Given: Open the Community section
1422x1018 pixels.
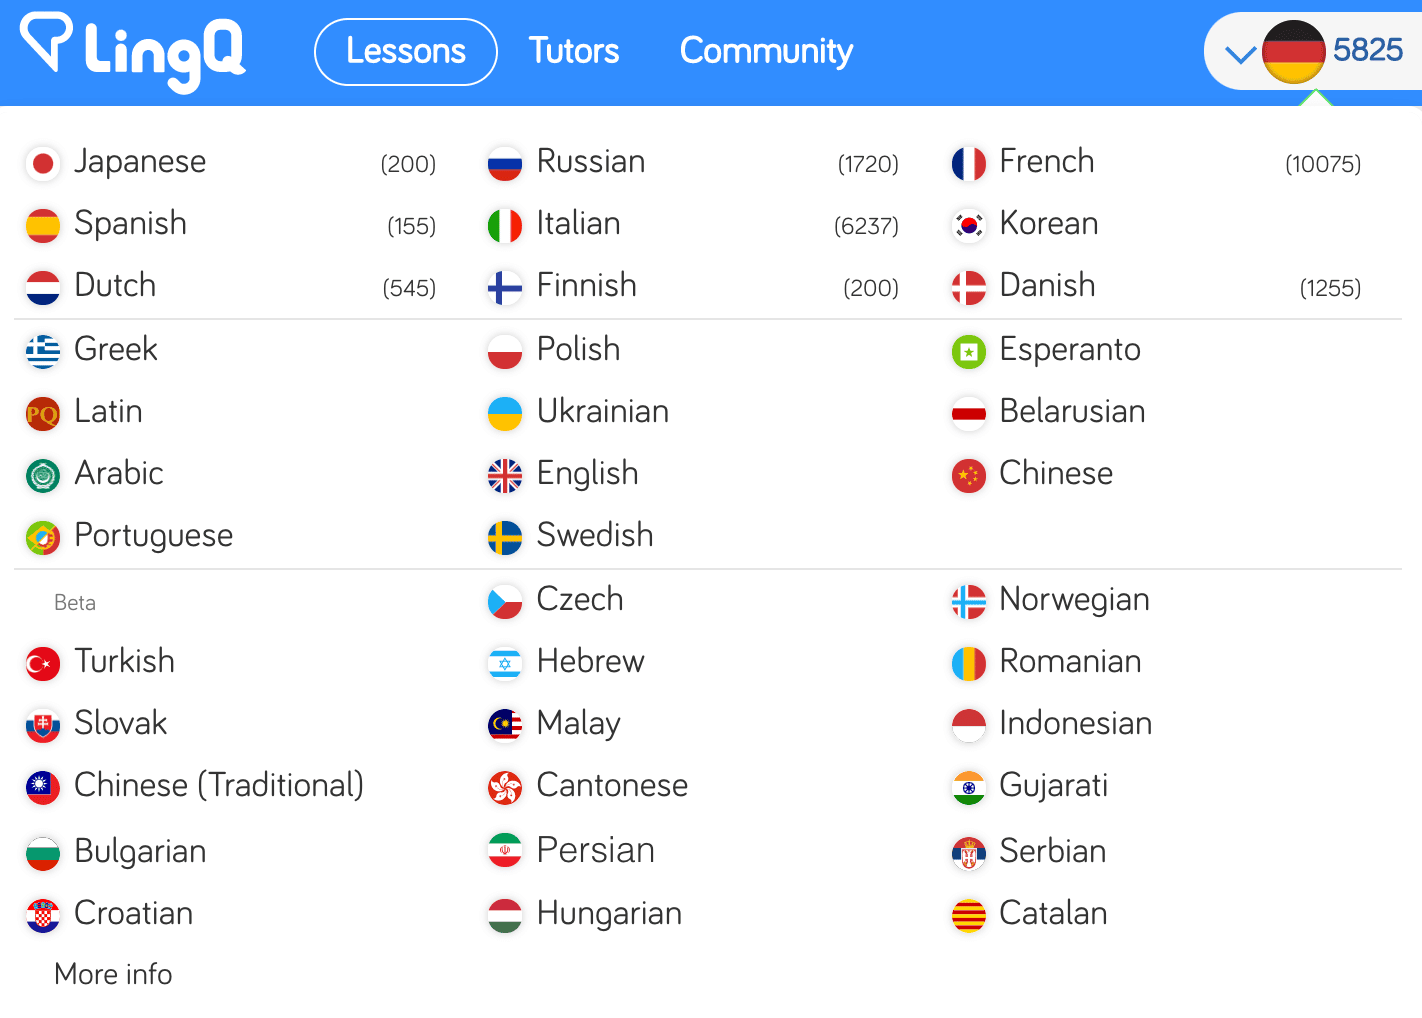Looking at the screenshot, I should point(766,52).
